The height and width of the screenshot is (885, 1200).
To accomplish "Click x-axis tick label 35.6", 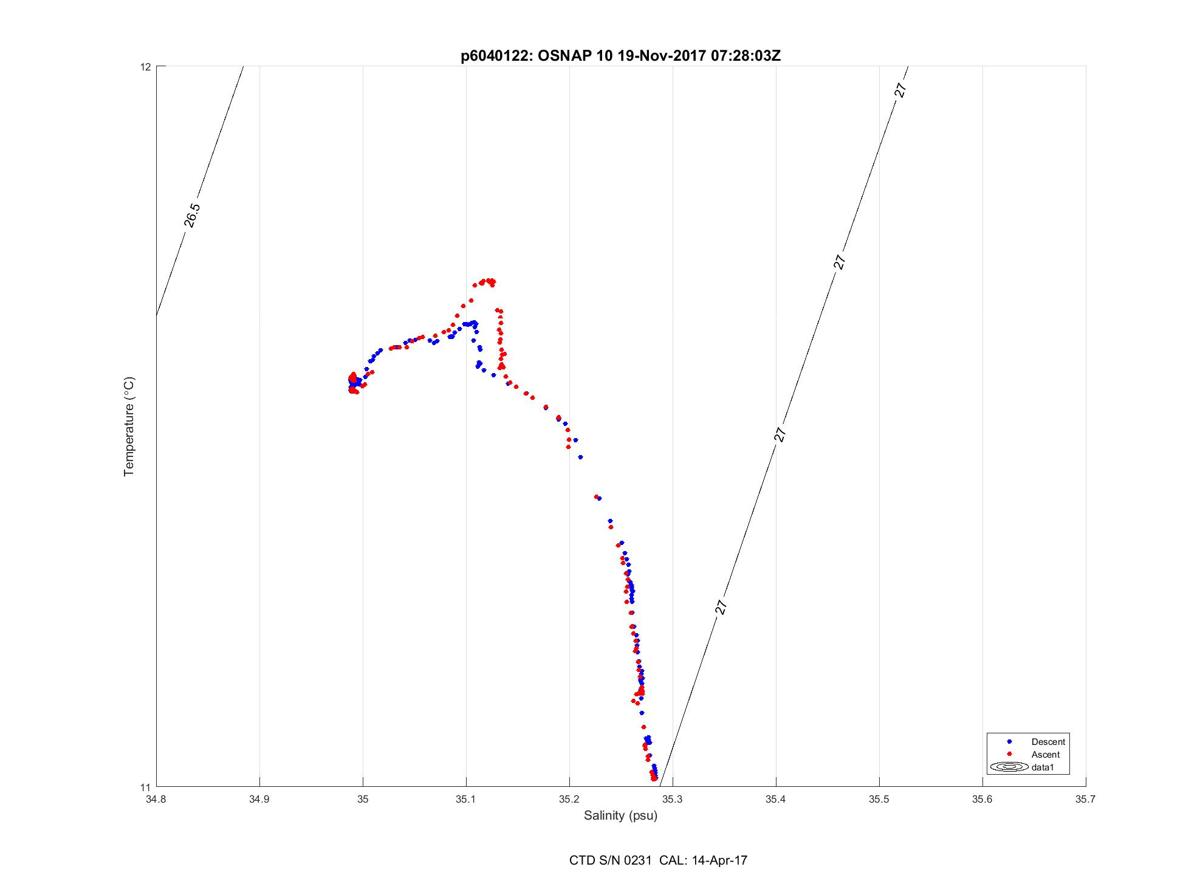I will 982,799.
